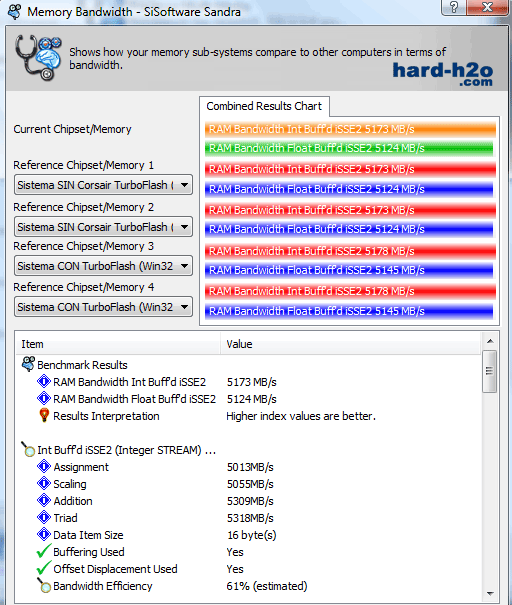Image resolution: width=512 pixels, height=605 pixels.
Task: Click the hard-h2o.com logo
Action: tap(443, 74)
